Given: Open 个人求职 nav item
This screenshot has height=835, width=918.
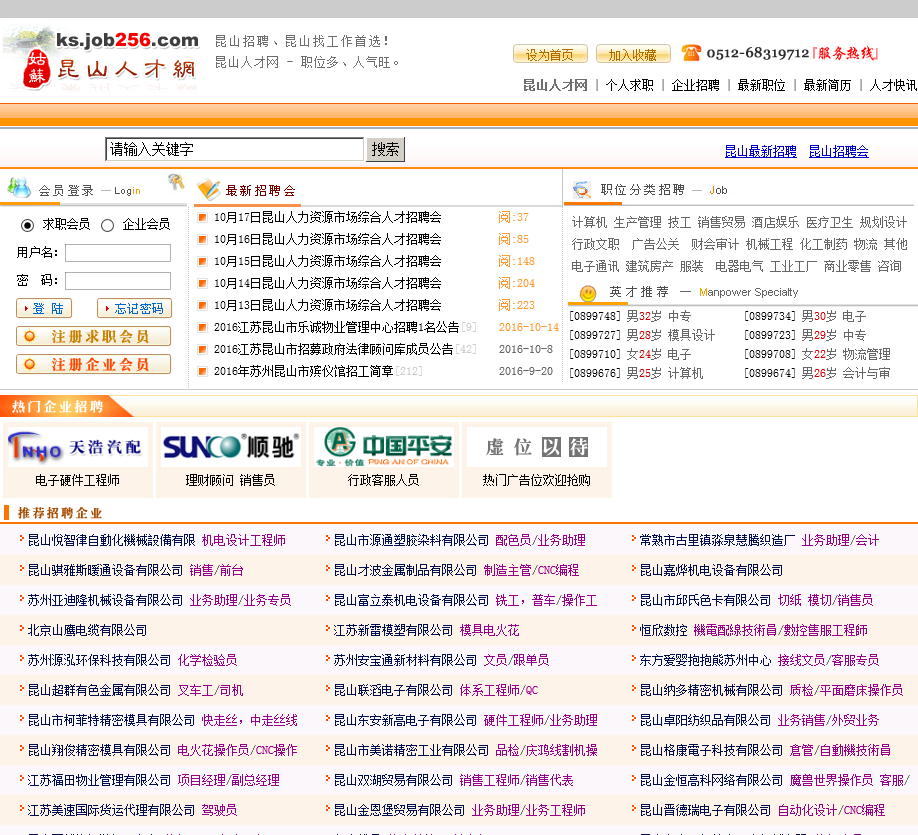Looking at the screenshot, I should 629,85.
